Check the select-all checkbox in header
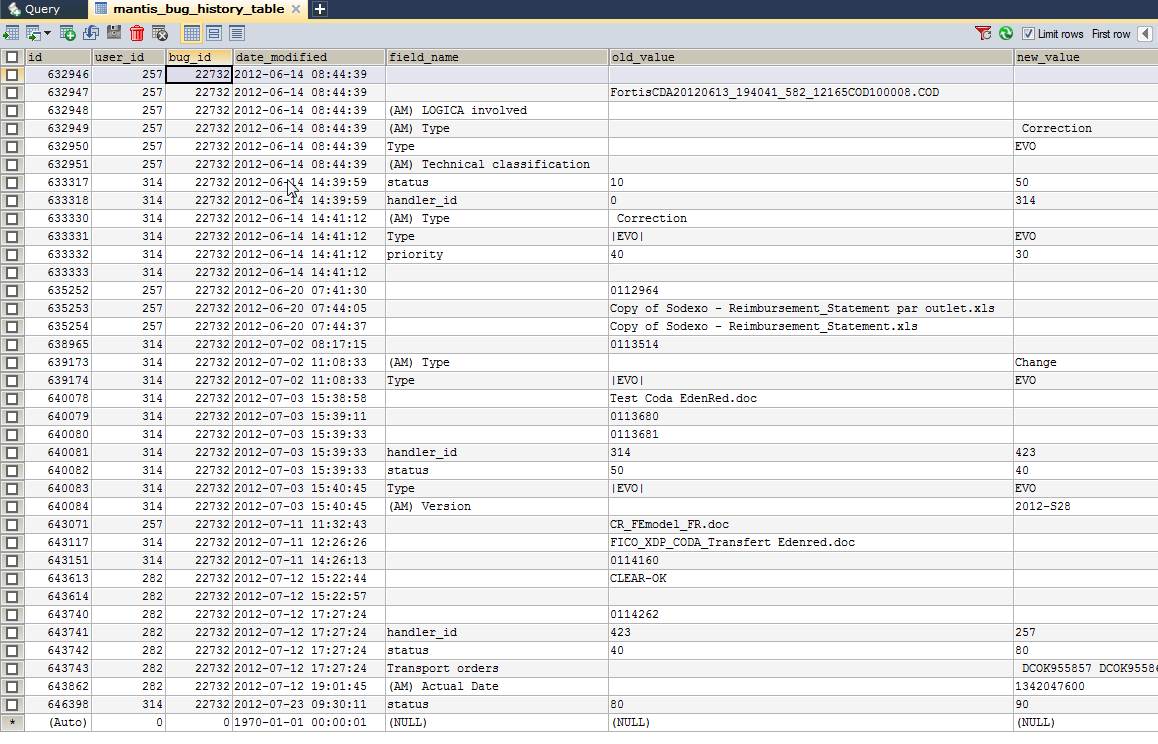This screenshot has width=1158, height=744. pyautogui.click(x=12, y=57)
